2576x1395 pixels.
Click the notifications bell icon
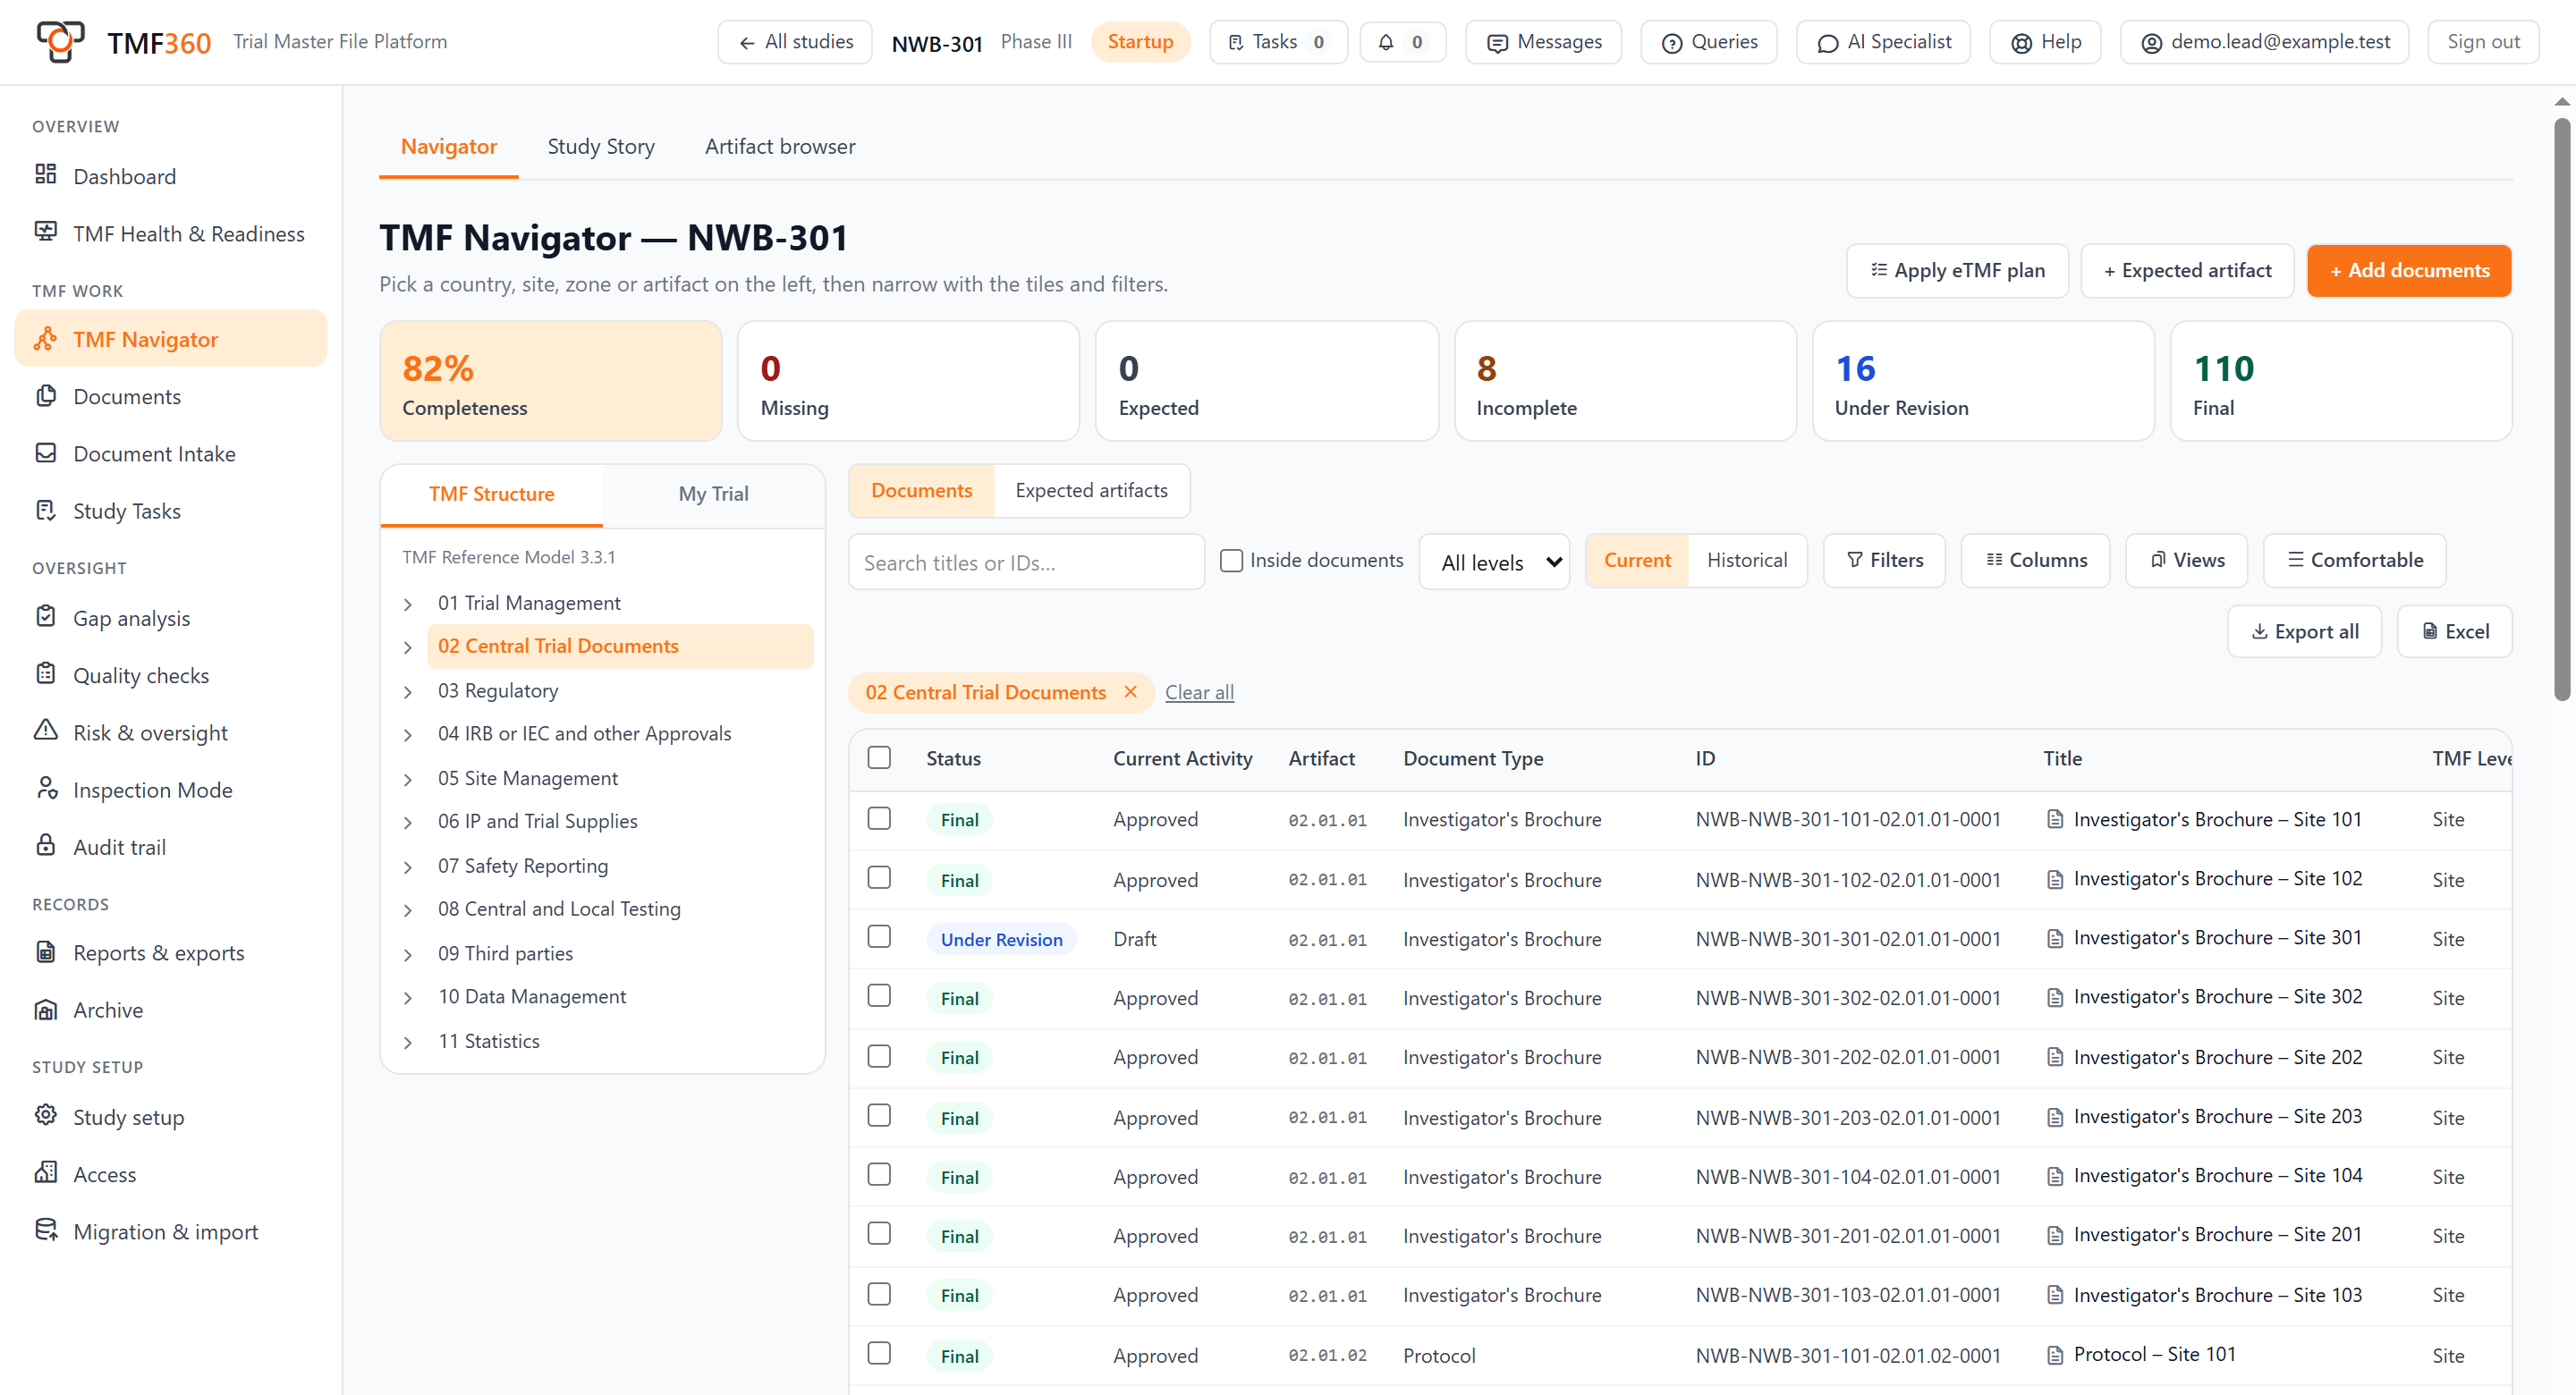tap(1386, 42)
